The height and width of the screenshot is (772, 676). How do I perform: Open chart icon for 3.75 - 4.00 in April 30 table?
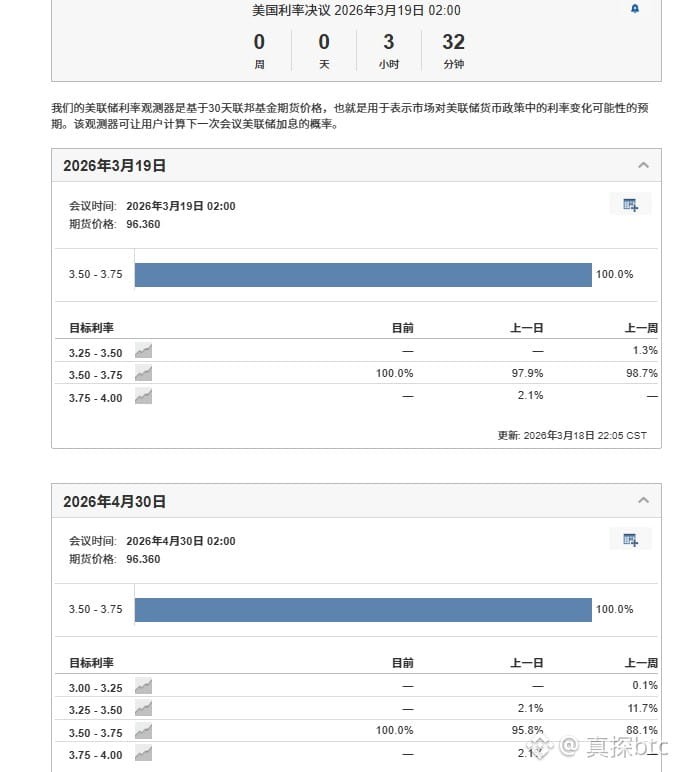(144, 754)
